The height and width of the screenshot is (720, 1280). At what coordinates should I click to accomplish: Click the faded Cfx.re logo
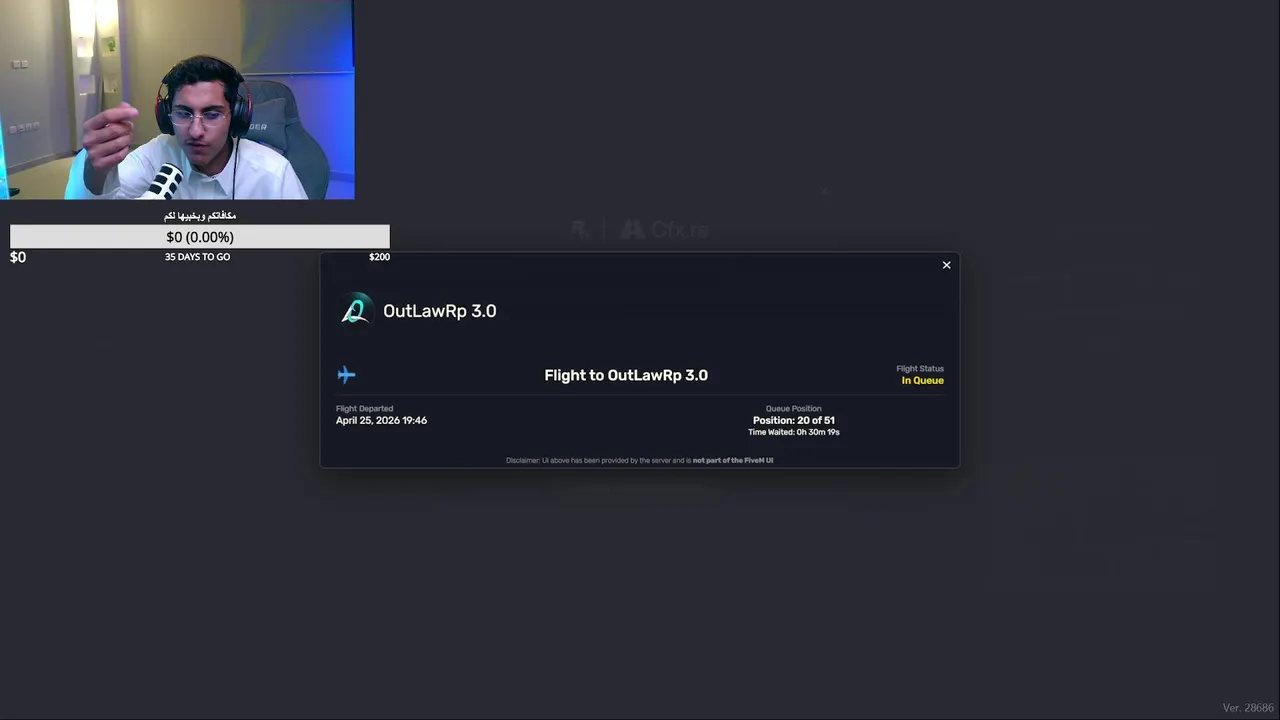[663, 230]
